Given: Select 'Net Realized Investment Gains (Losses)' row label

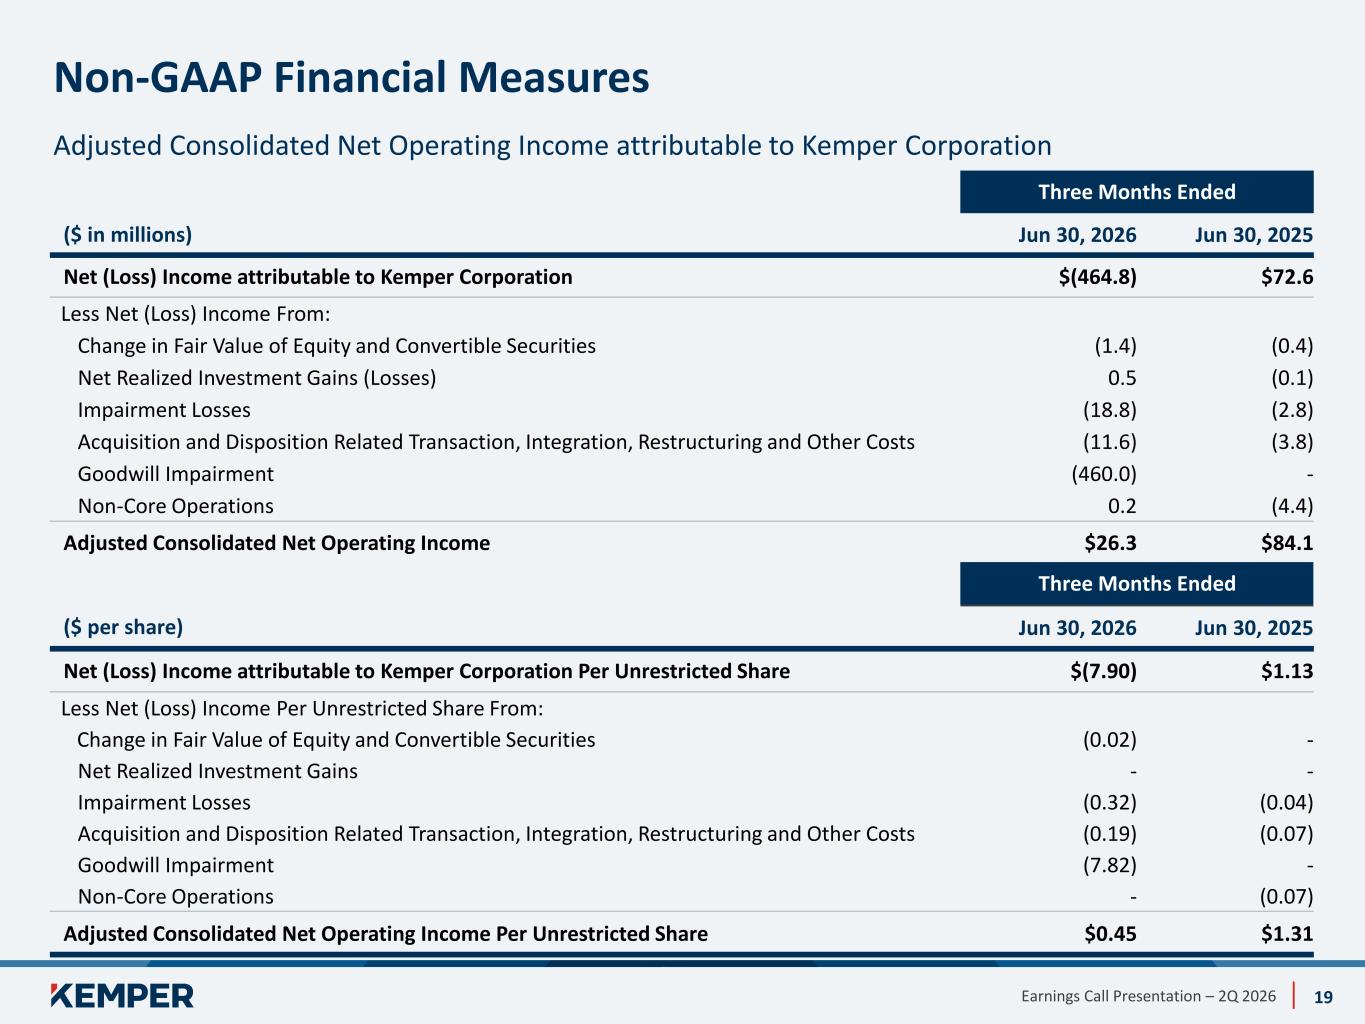Looking at the screenshot, I should tap(257, 378).
